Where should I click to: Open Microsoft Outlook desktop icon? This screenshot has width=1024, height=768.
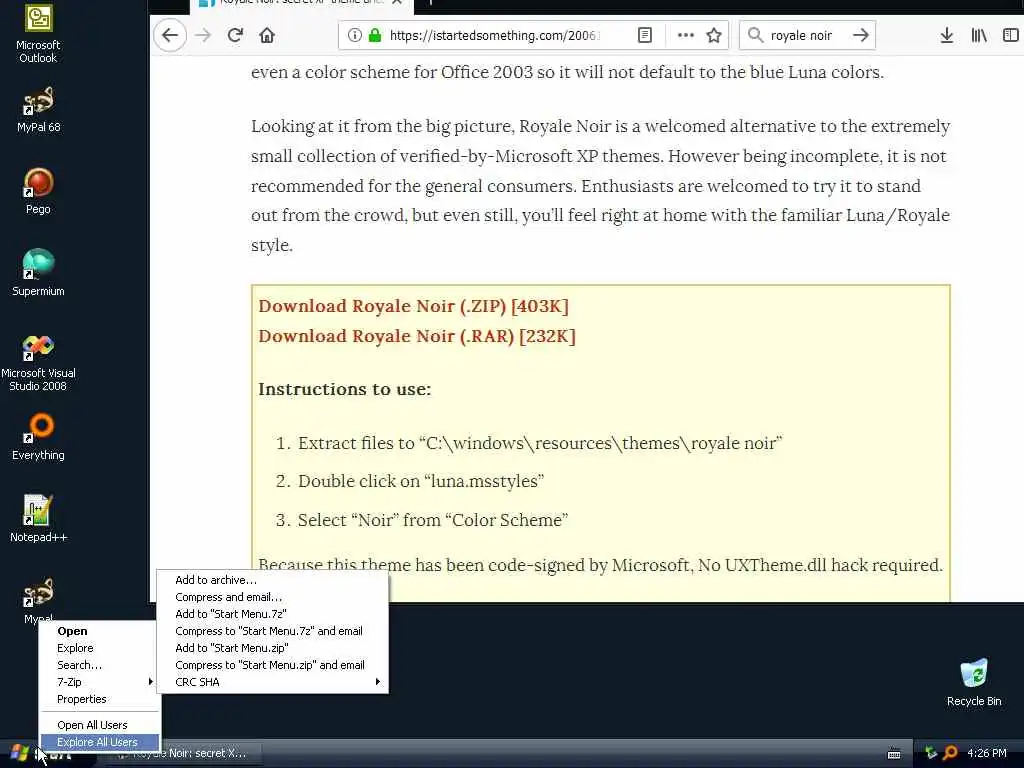tap(38, 34)
